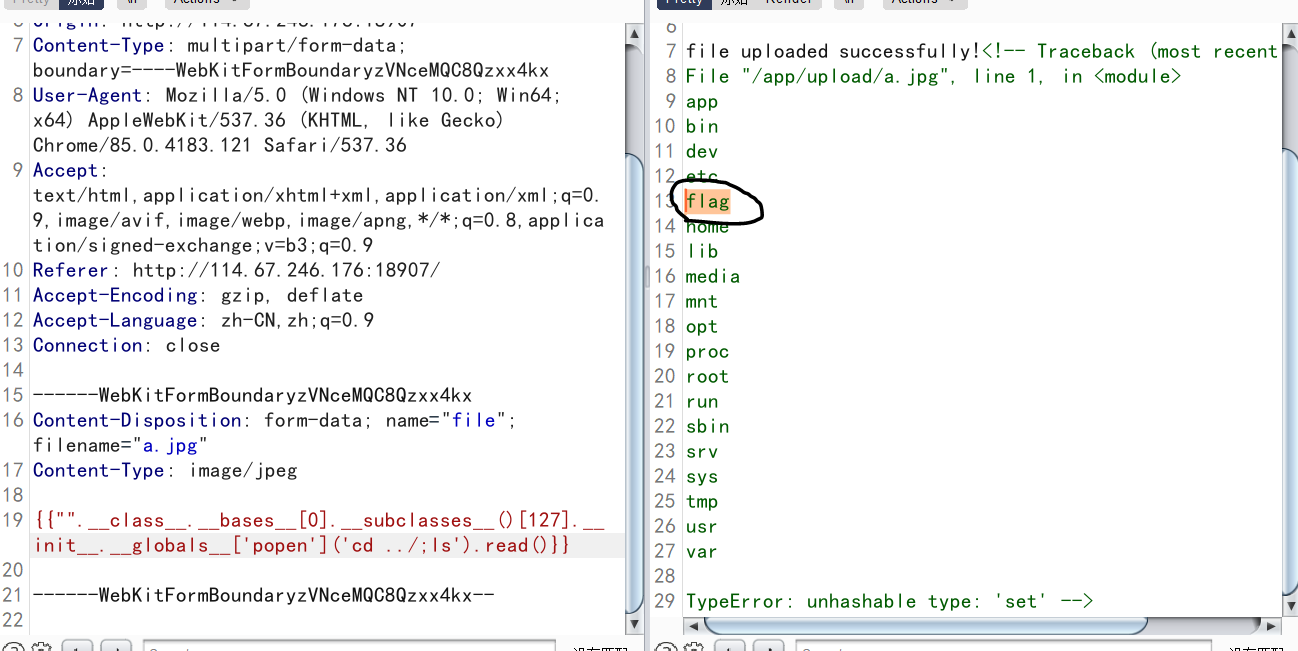Click closing WebKitFormBoundary line 21
The height and width of the screenshot is (651, 1298).
pyautogui.click(x=264, y=595)
